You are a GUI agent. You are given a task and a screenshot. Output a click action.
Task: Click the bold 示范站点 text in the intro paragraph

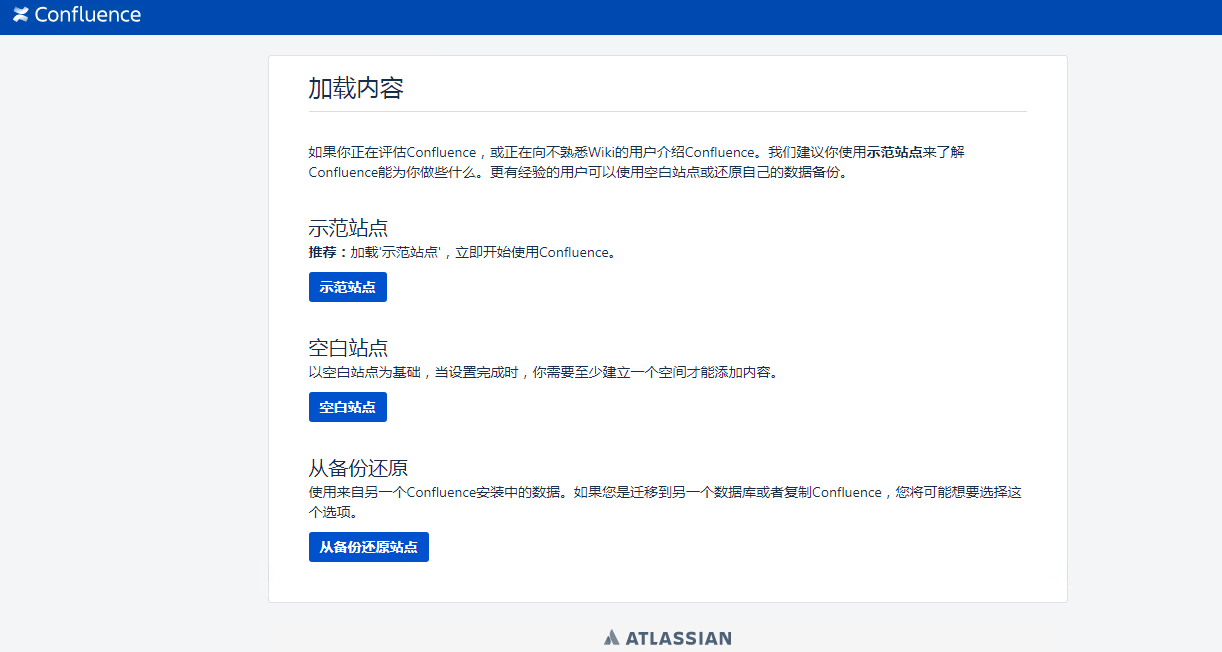click(x=894, y=152)
